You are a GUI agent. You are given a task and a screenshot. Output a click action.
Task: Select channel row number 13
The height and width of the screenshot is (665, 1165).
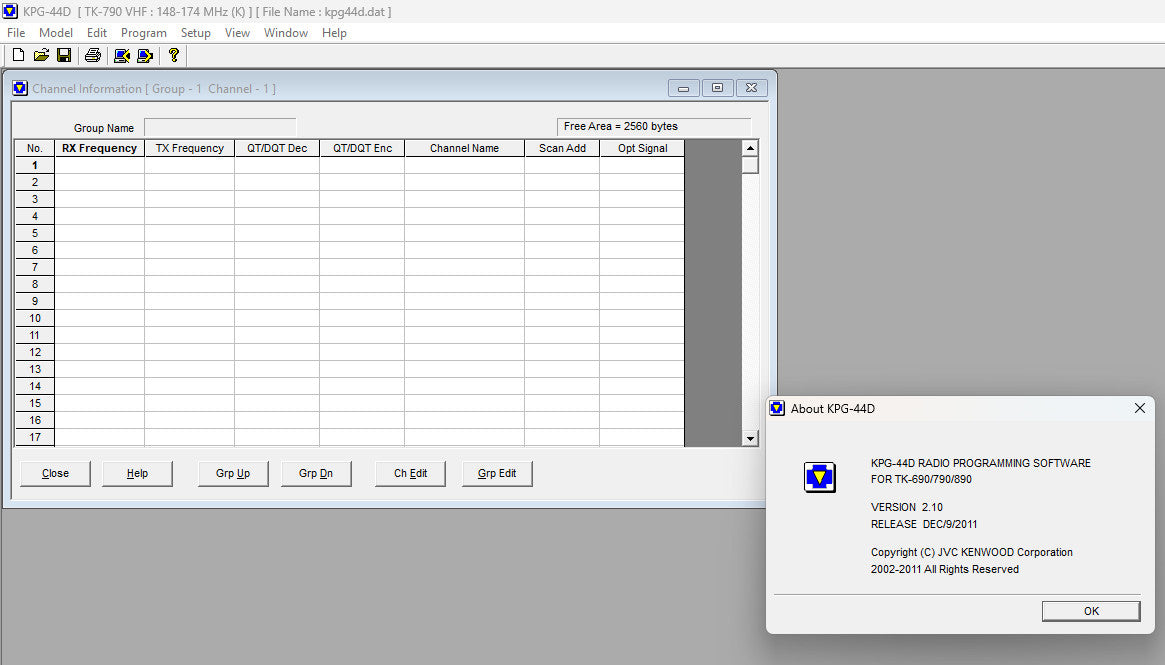click(x=35, y=369)
